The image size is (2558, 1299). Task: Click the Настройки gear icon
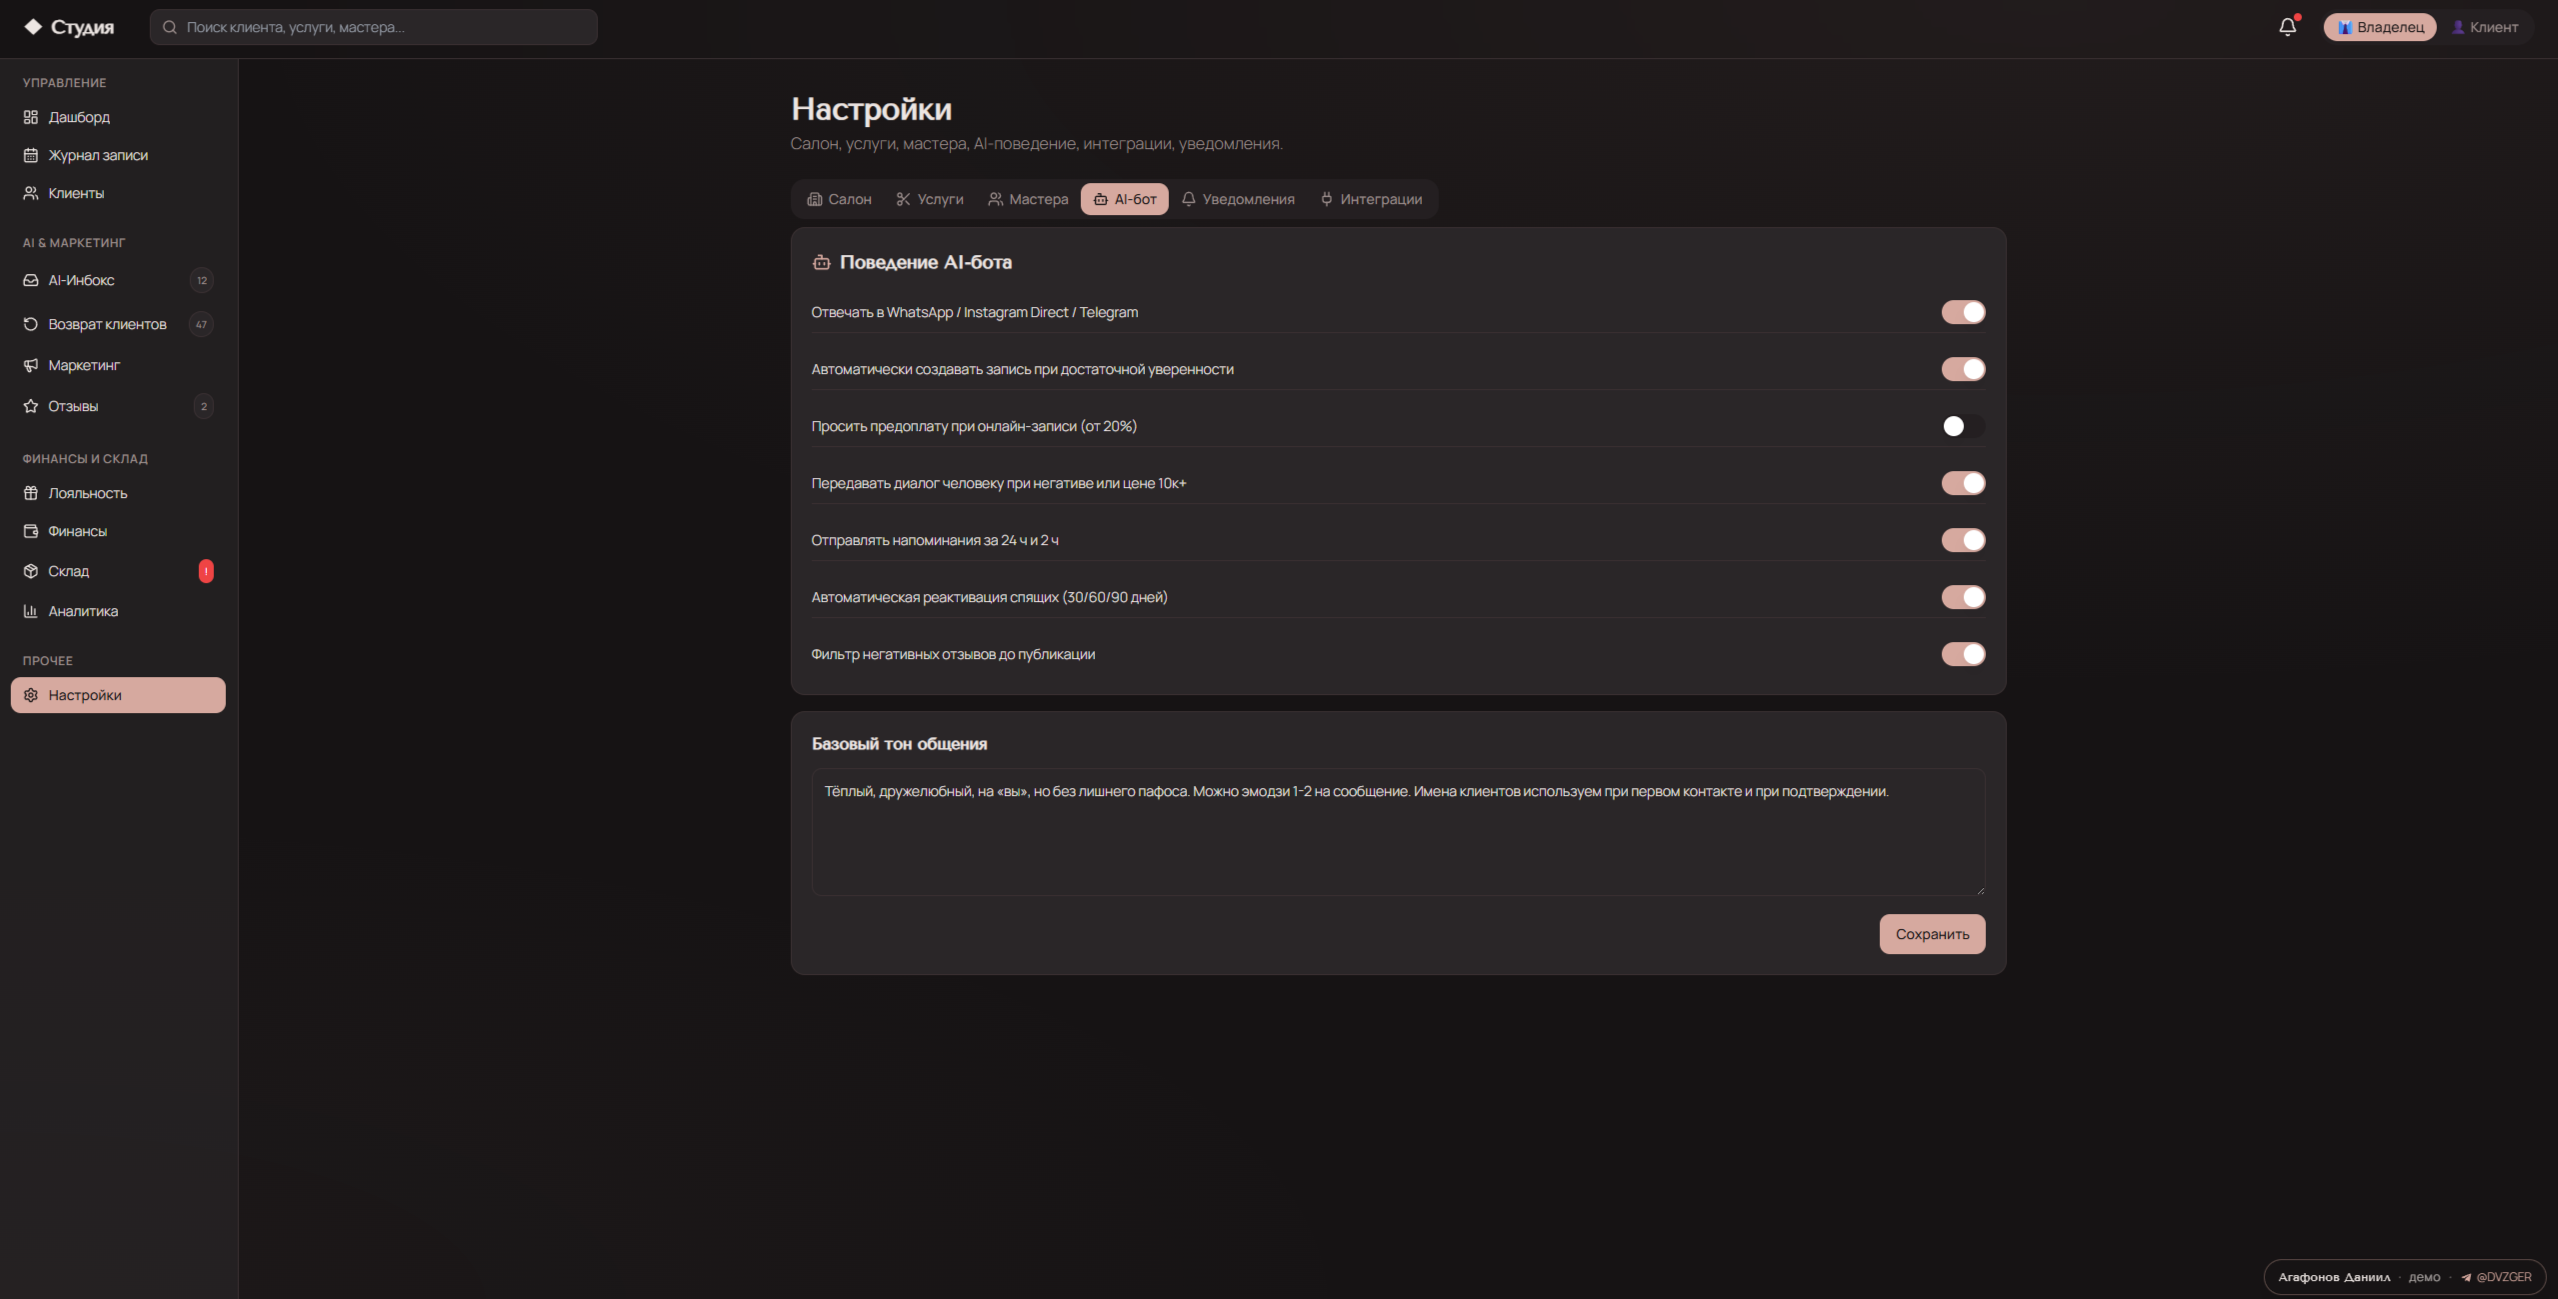point(31,695)
